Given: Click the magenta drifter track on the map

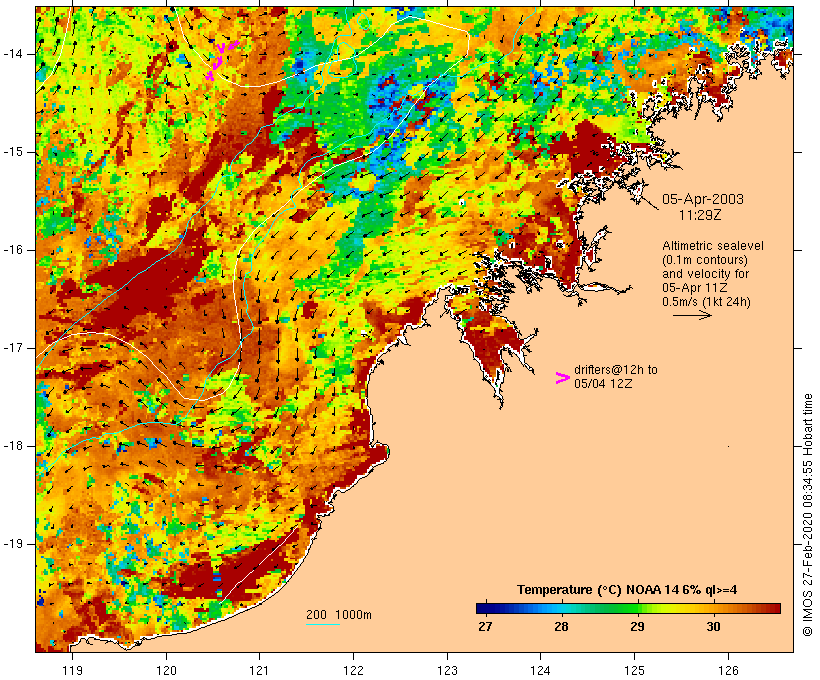Looking at the screenshot, I should coord(221,60).
